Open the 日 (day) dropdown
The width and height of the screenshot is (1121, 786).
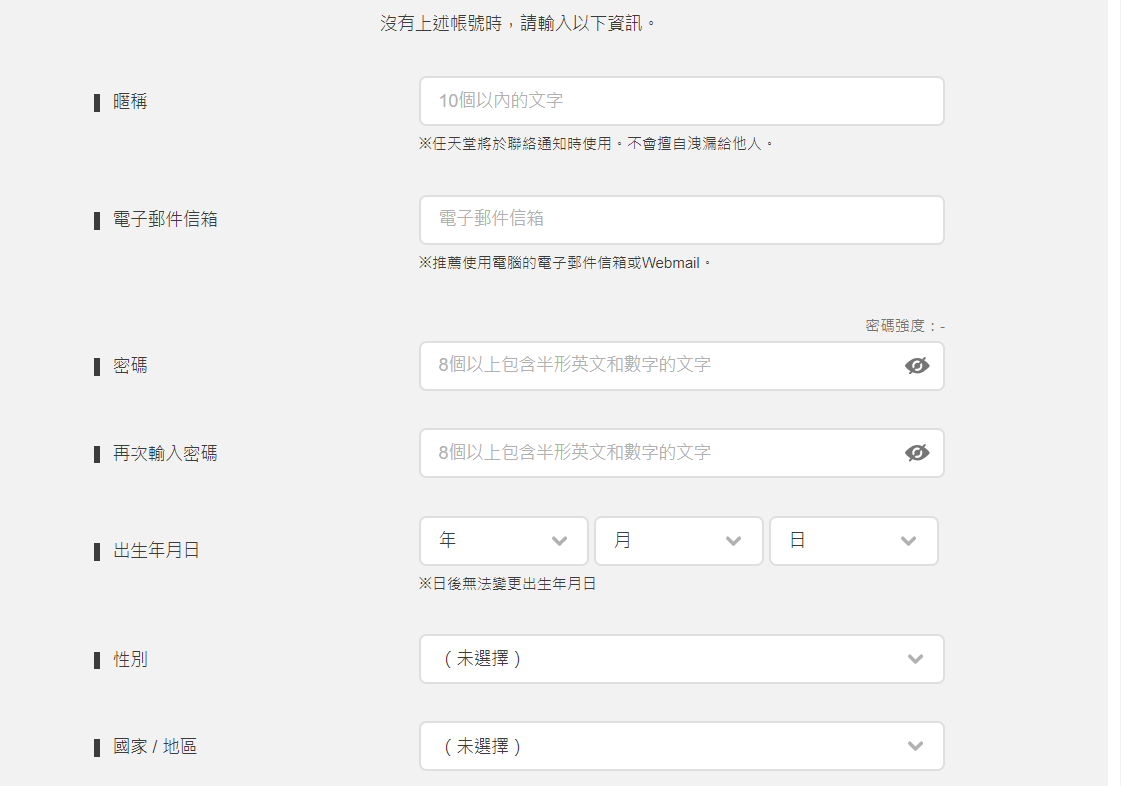[x=853, y=540]
